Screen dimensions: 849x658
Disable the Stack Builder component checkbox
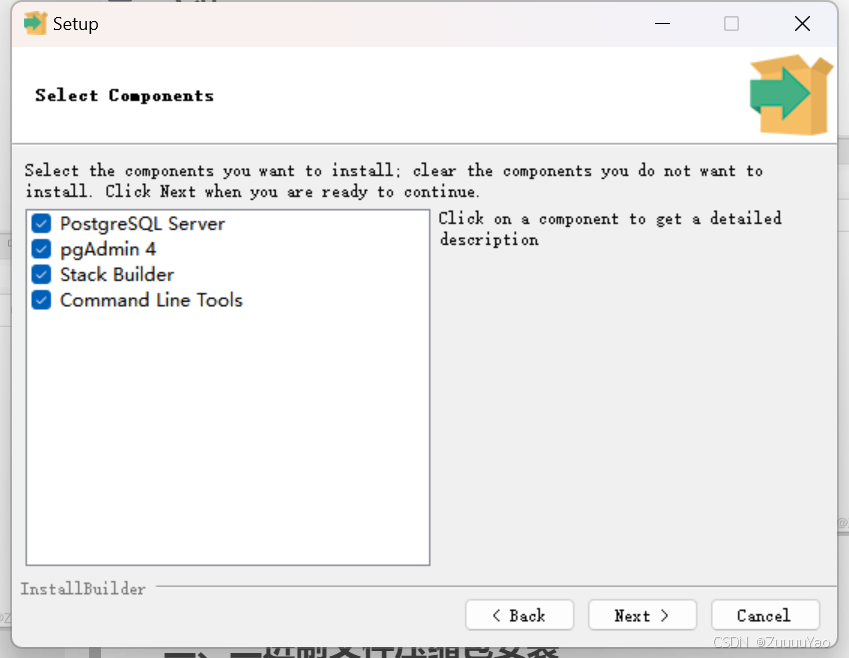click(41, 274)
